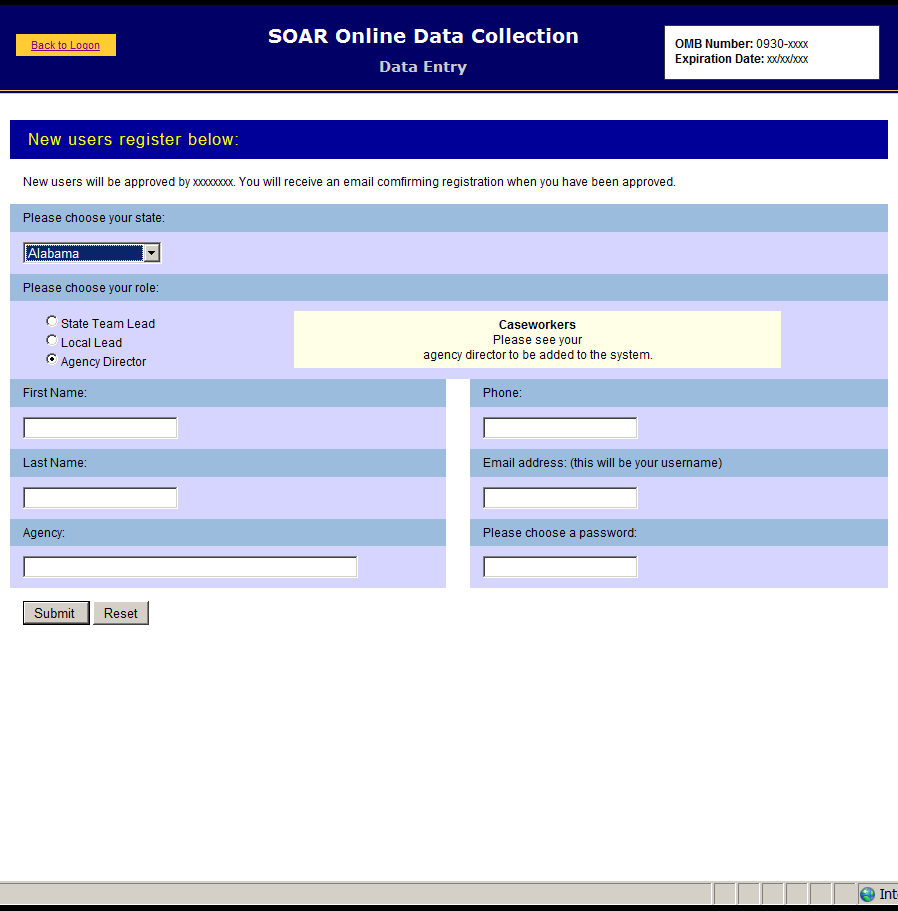Click the Phone input field
The image size is (898, 911).
tap(560, 428)
